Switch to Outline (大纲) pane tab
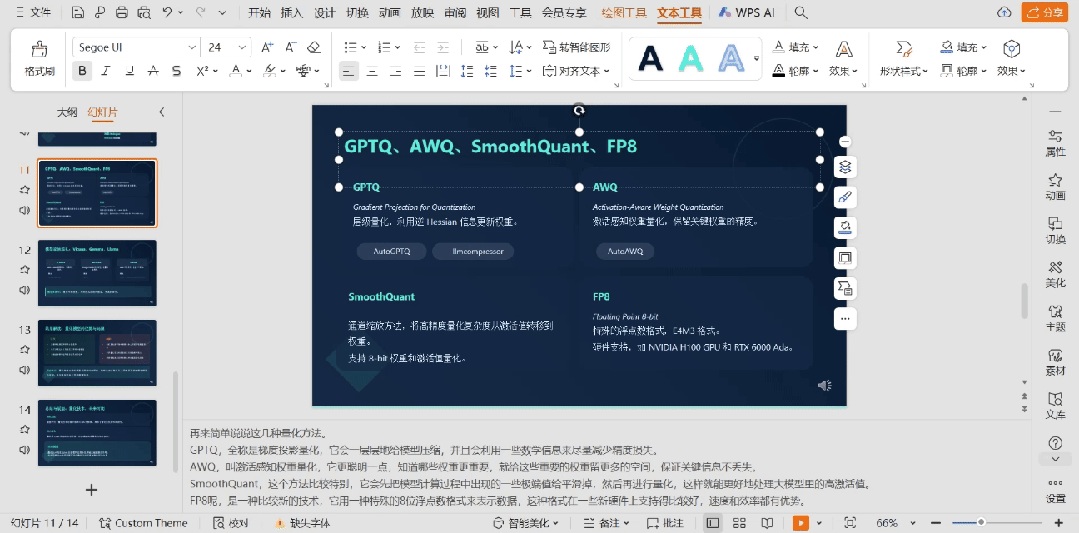The width and height of the screenshot is (1079, 533). 67,112
